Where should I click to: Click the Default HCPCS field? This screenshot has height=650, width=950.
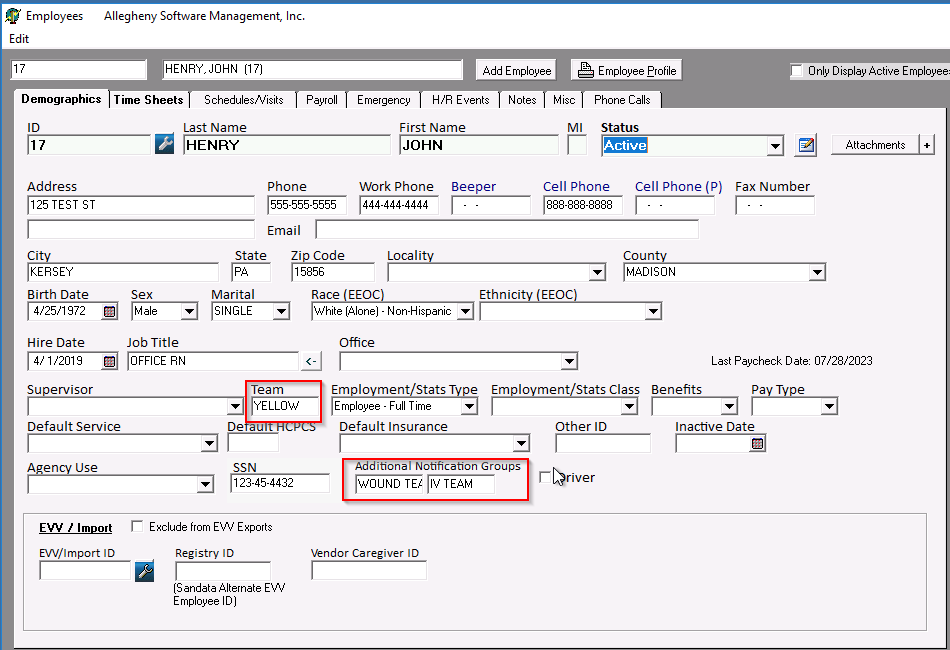253,443
